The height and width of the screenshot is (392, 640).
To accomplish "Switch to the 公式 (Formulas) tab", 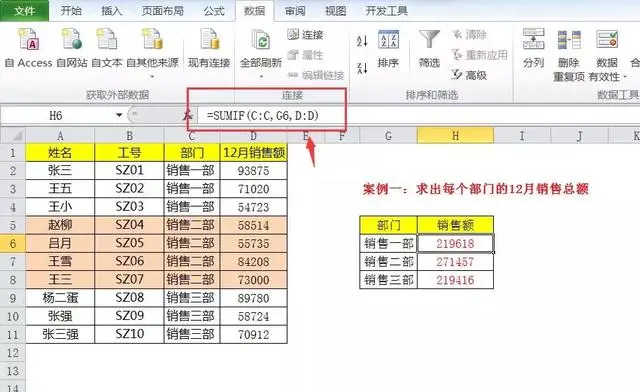I will click(x=214, y=11).
